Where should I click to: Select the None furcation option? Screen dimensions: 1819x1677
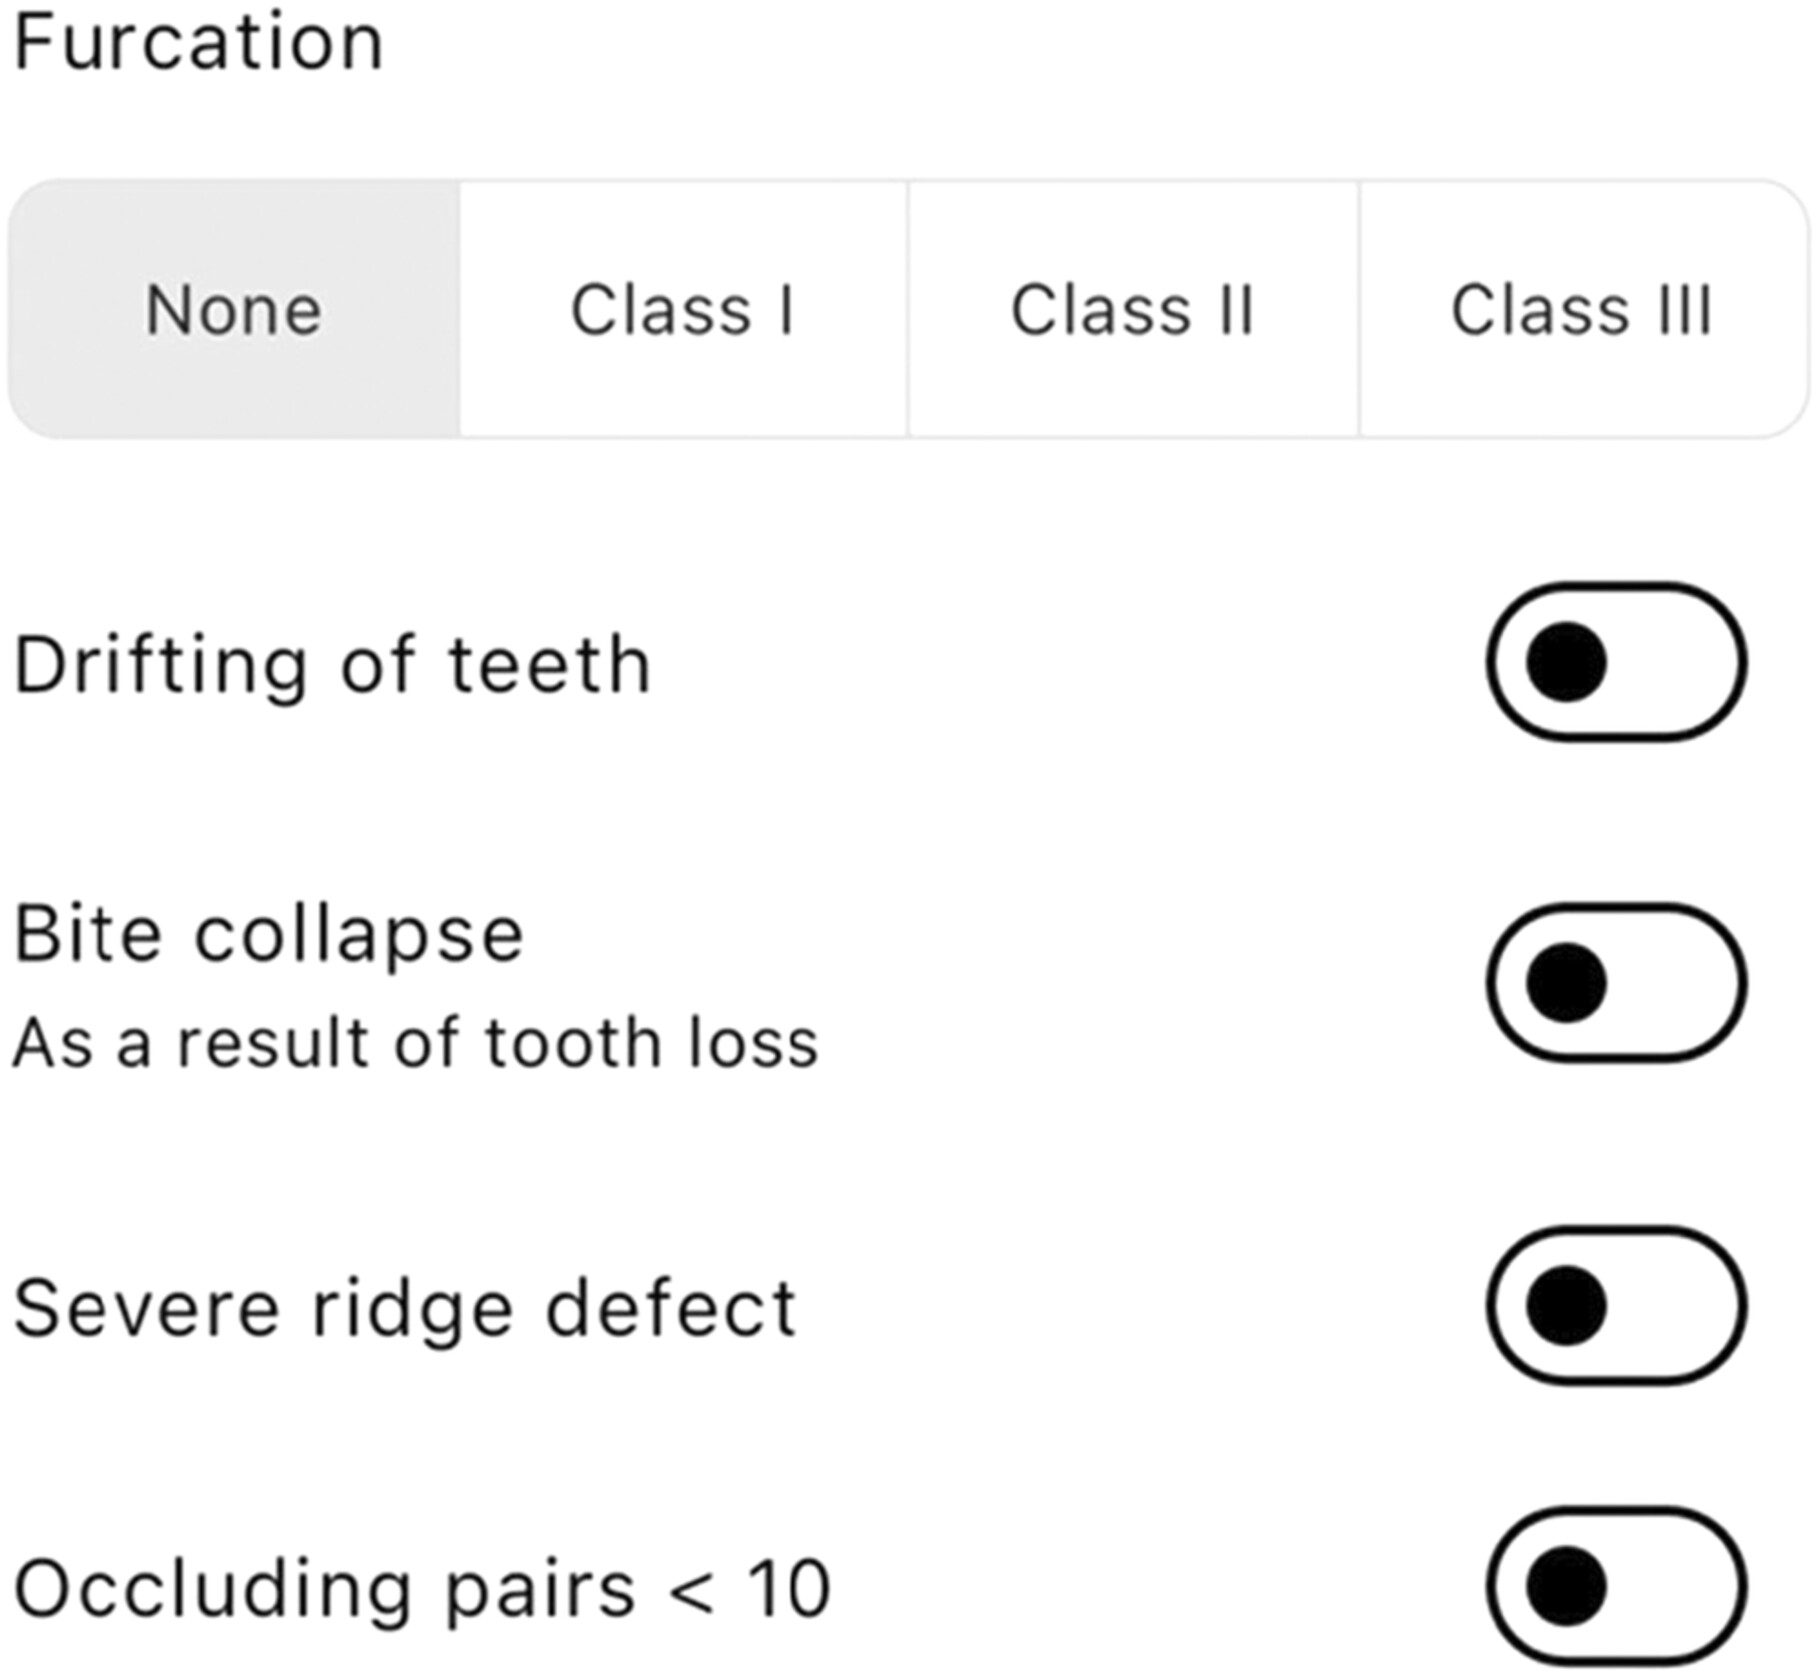[x=234, y=309]
